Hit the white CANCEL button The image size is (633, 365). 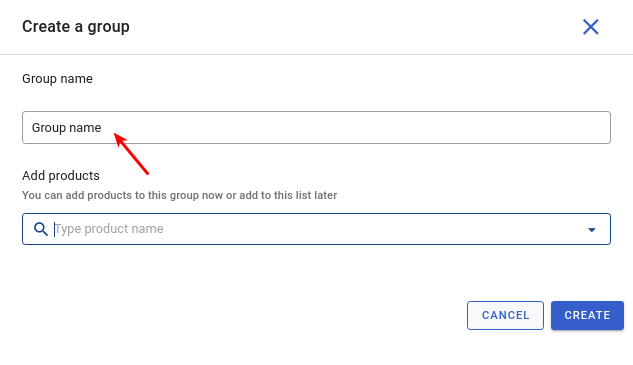click(x=505, y=315)
